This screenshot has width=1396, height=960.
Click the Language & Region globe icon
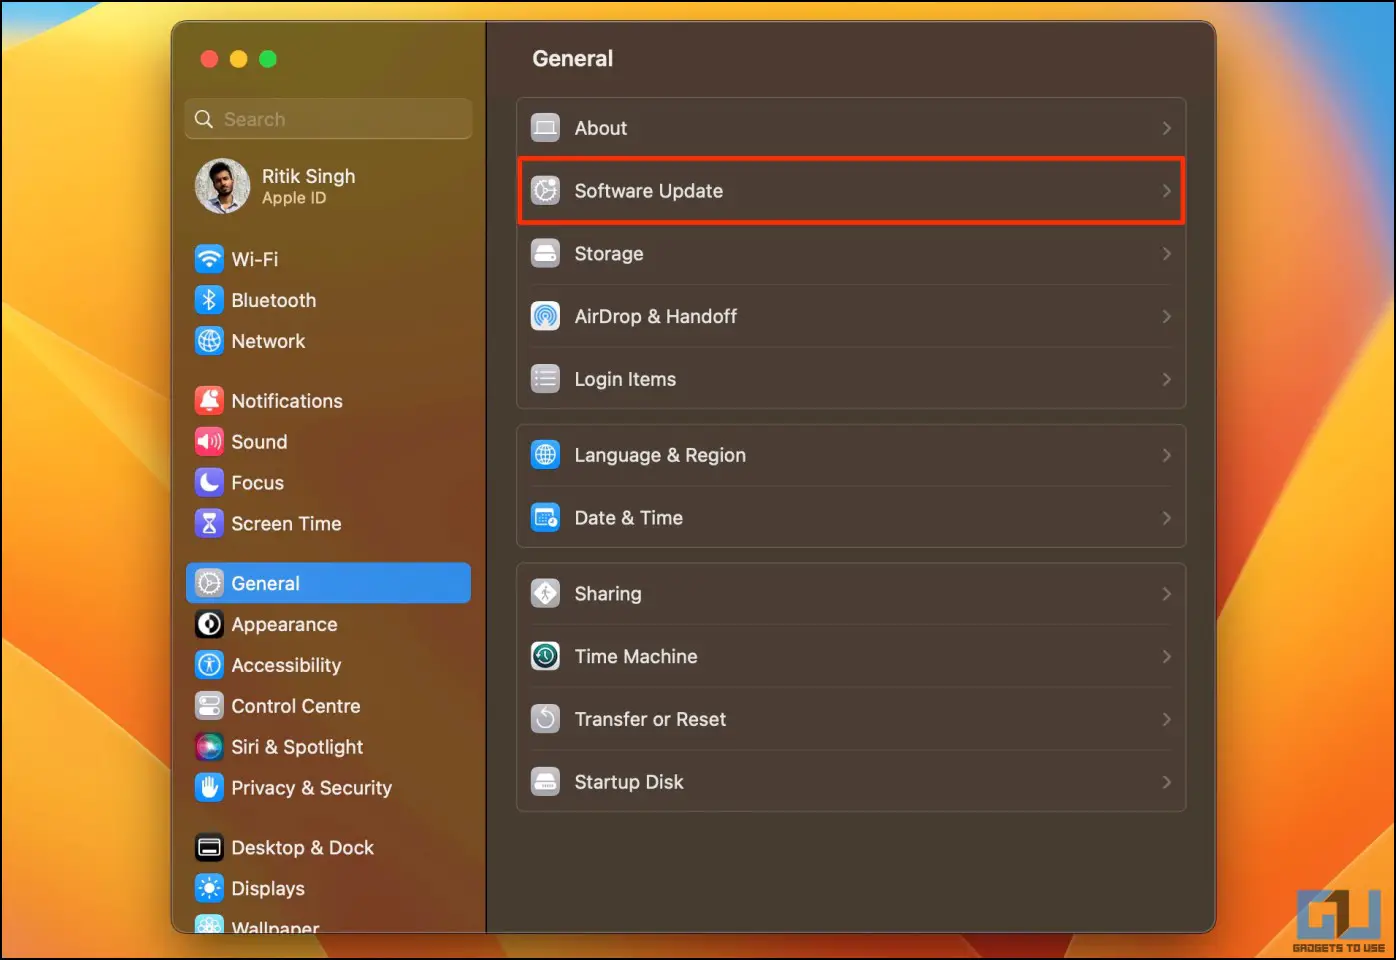coord(545,455)
